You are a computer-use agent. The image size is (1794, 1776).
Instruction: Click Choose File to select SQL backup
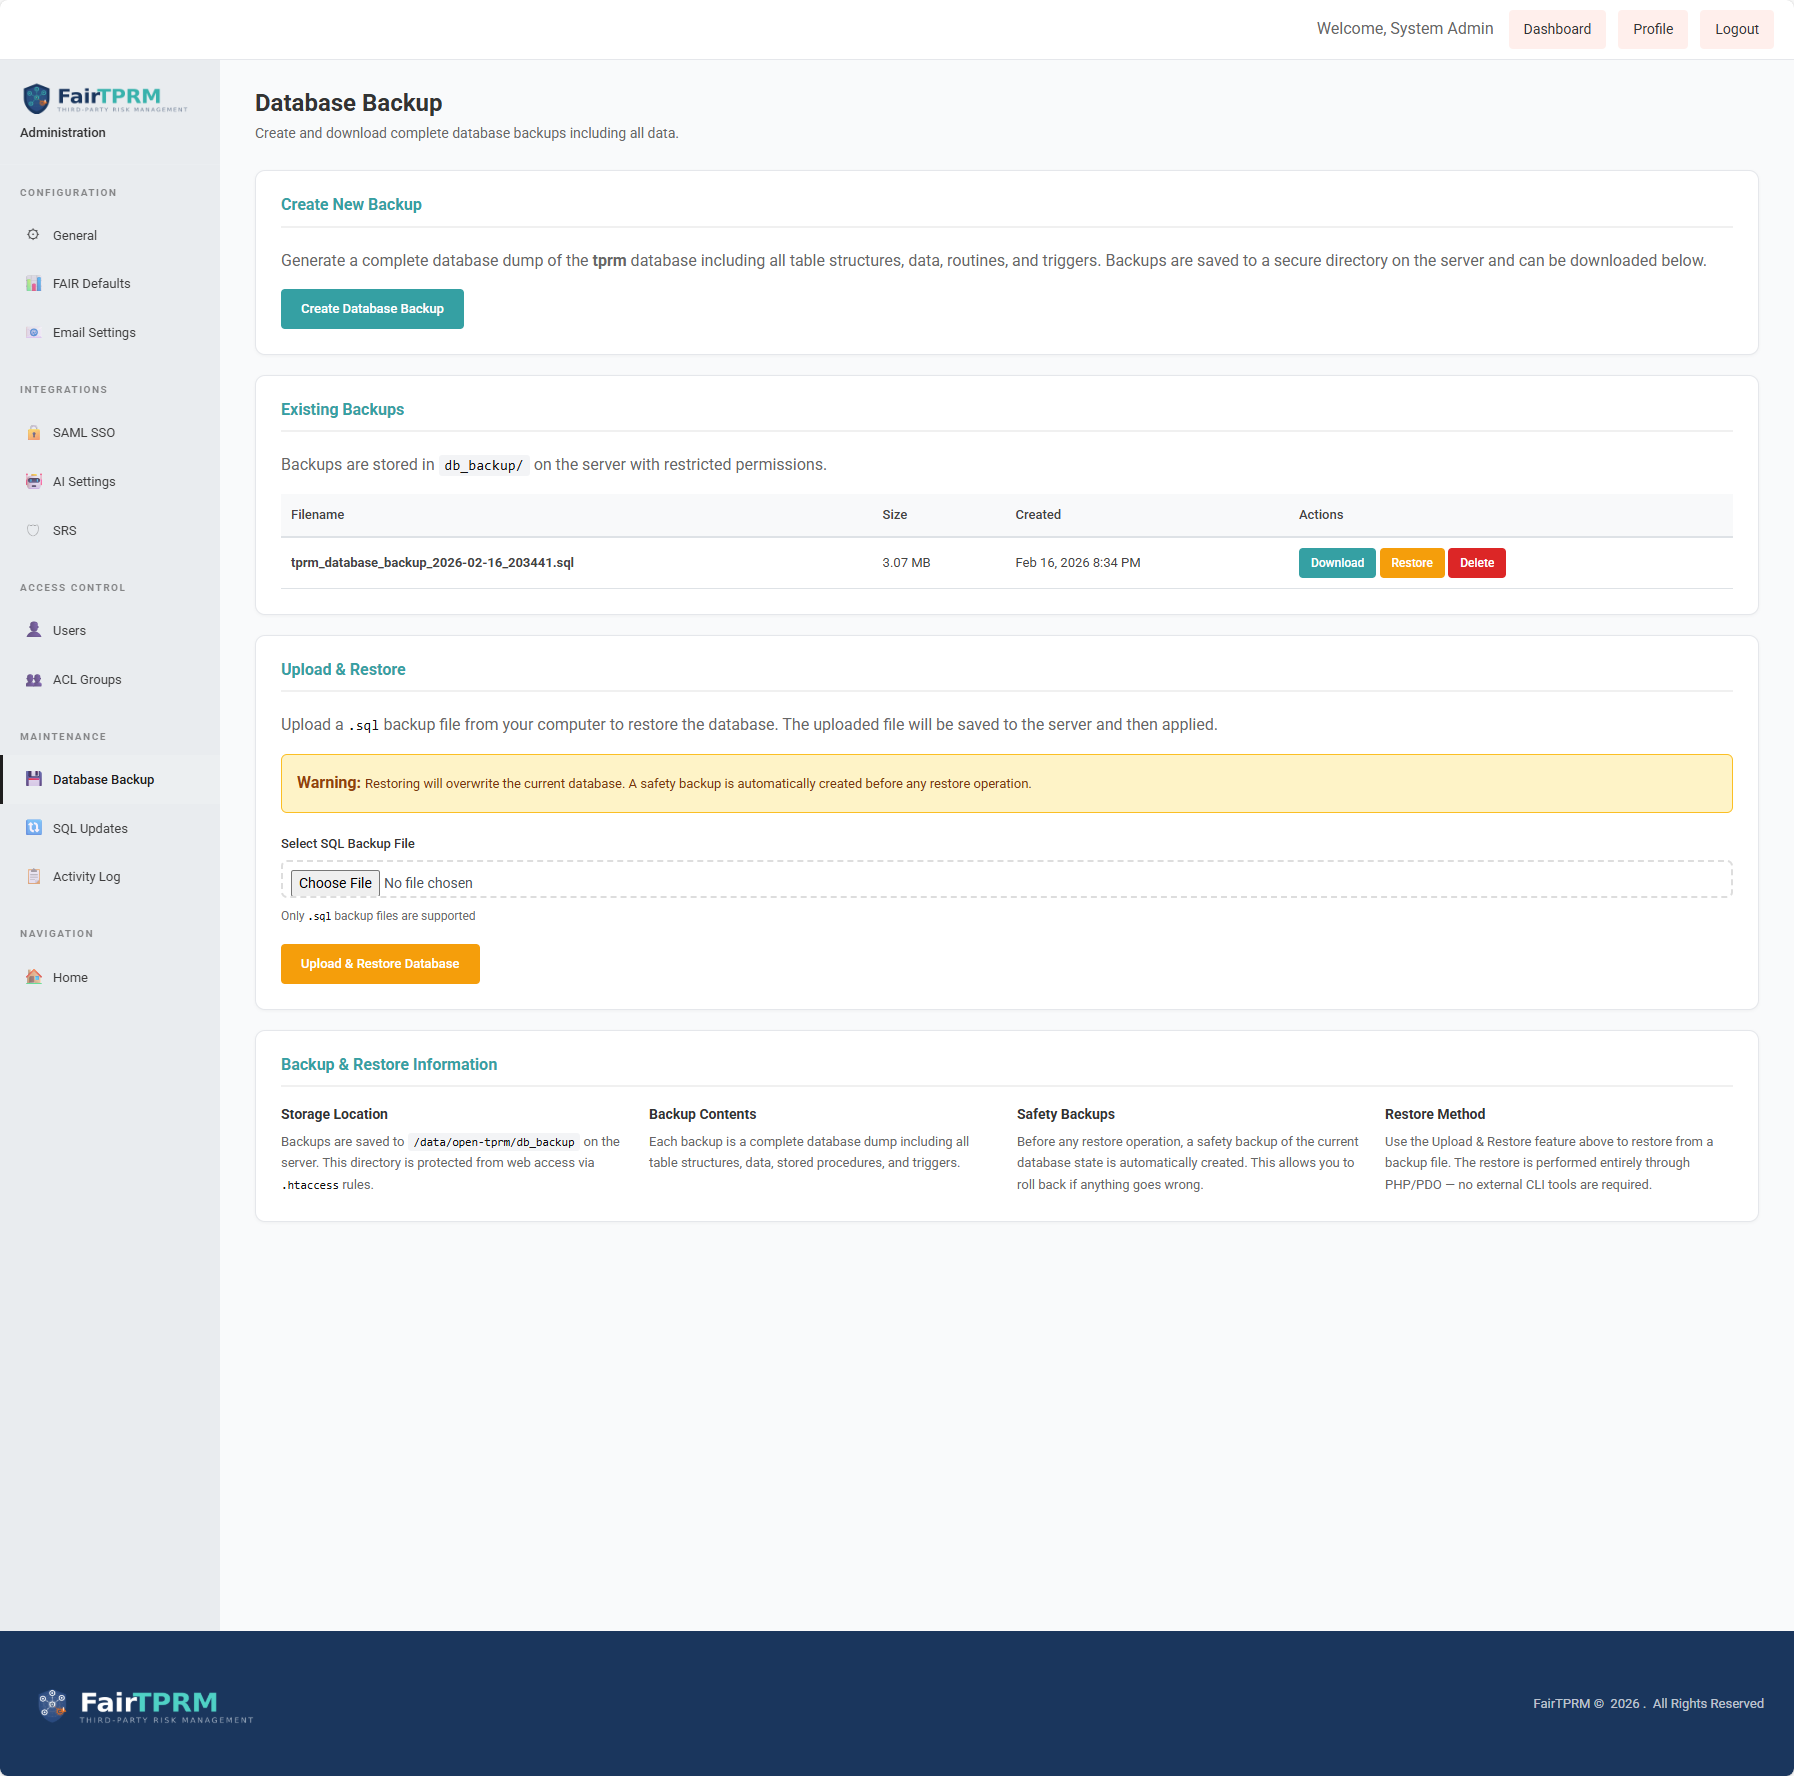tap(335, 883)
